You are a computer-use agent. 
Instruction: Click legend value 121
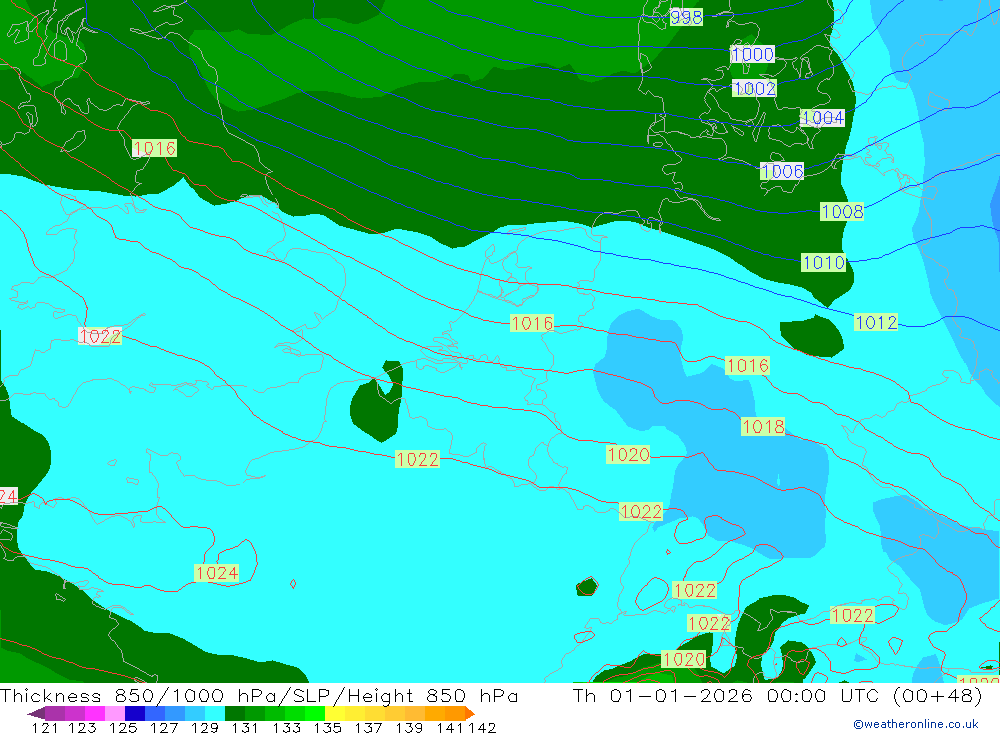(x=45, y=727)
